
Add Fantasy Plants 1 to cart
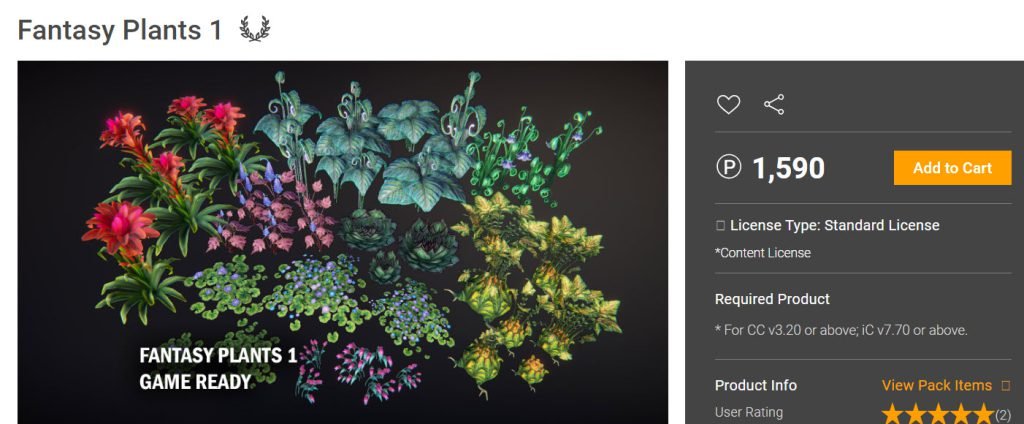coord(952,168)
